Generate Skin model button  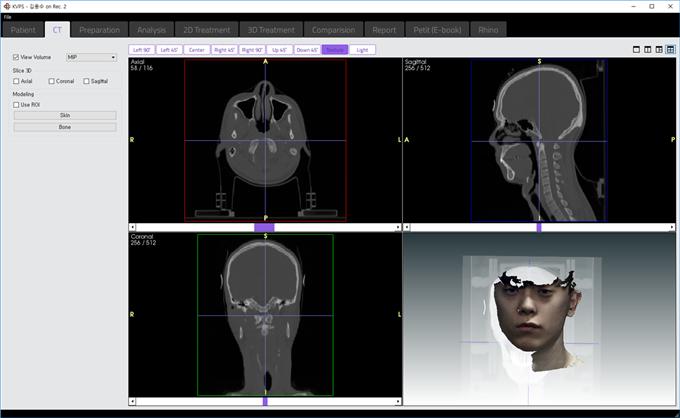pyautogui.click(x=65, y=115)
